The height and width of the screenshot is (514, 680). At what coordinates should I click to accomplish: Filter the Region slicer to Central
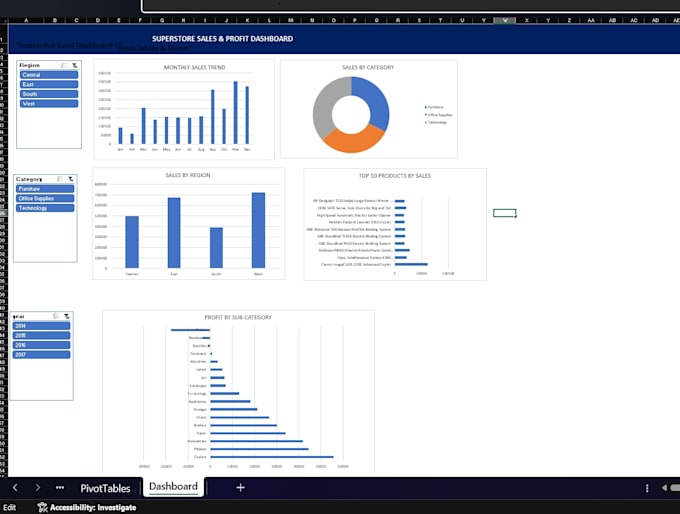point(49,75)
